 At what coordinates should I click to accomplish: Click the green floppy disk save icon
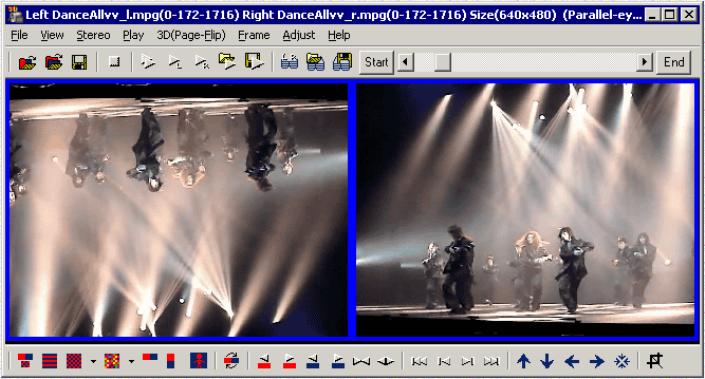80,62
